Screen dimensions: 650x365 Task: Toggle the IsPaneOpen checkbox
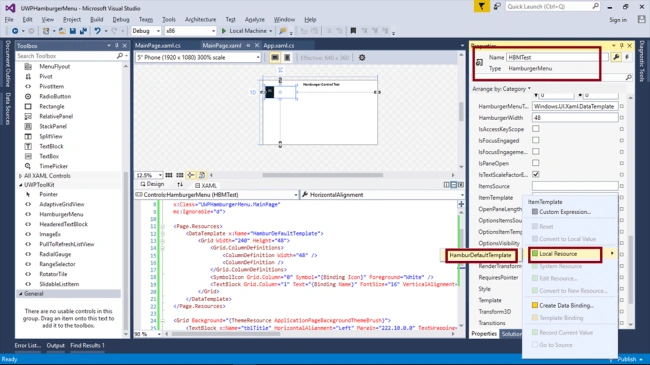(536, 163)
